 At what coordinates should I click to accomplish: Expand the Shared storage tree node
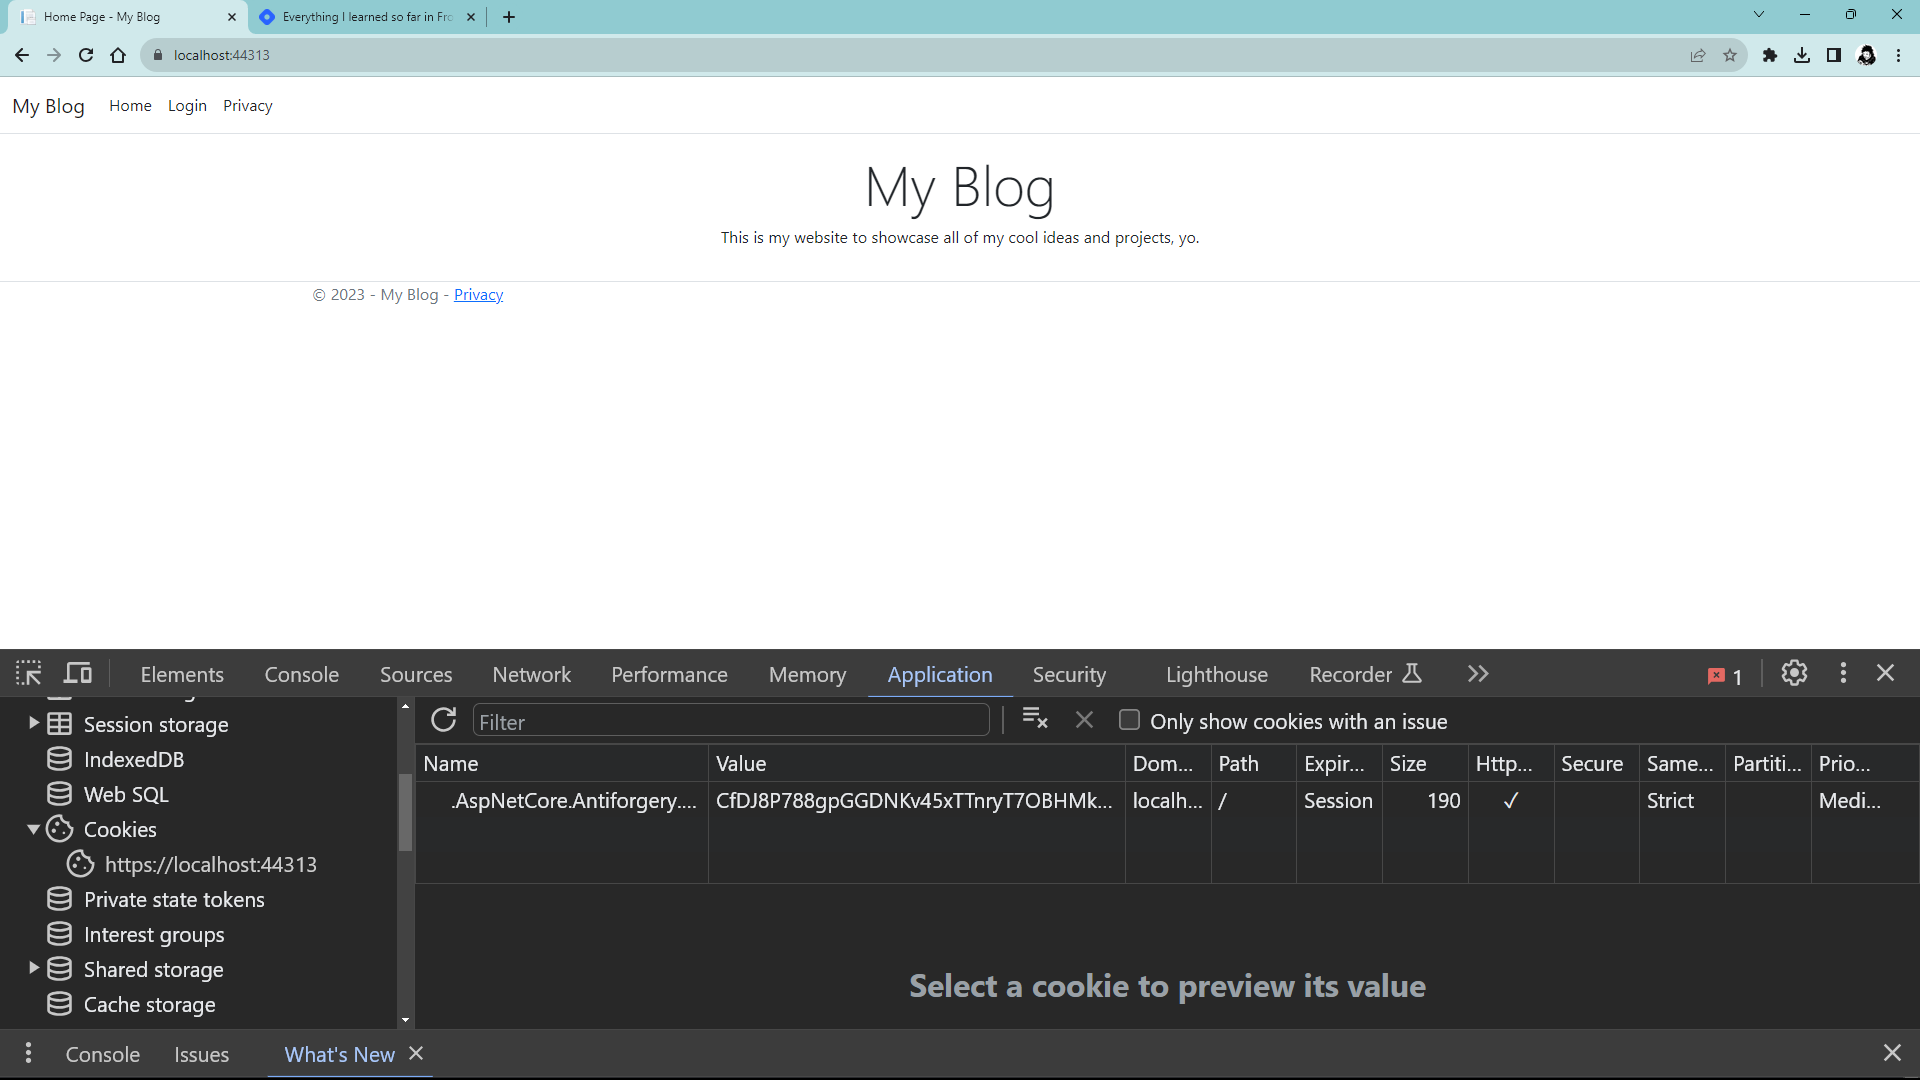tap(33, 968)
